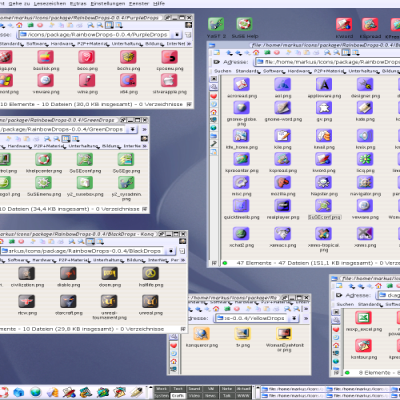The image size is (400, 400).
Task: Select khelpcenter.png icon in GreenDrops window
Action: tap(44, 160)
